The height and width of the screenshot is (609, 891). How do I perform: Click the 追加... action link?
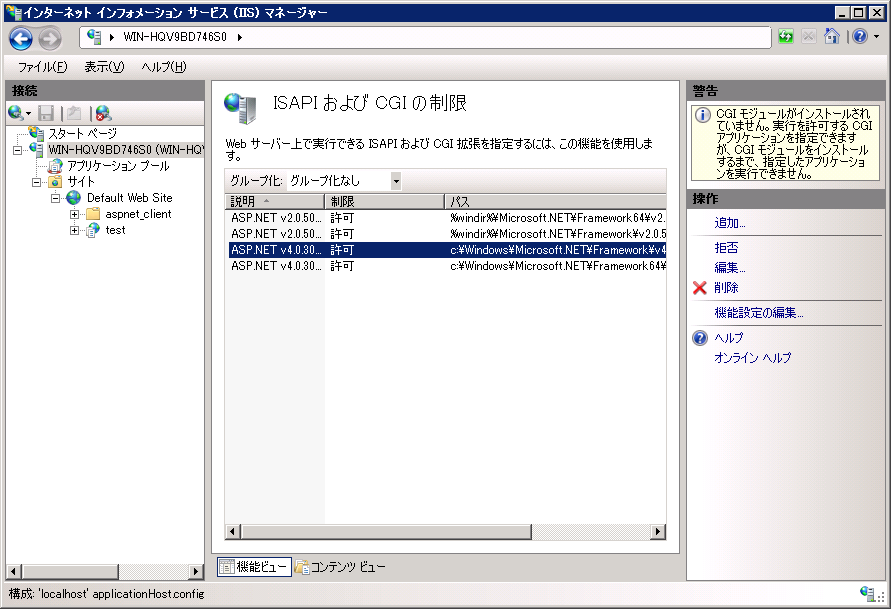pos(730,223)
